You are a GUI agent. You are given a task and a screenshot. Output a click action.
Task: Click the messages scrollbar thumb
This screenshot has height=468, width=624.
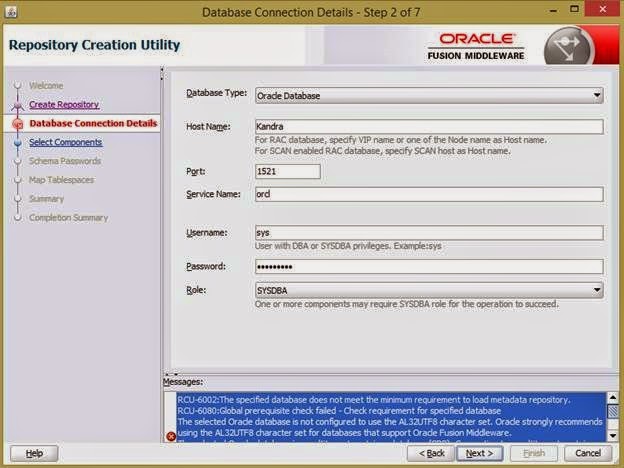pyautogui.click(x=613, y=411)
